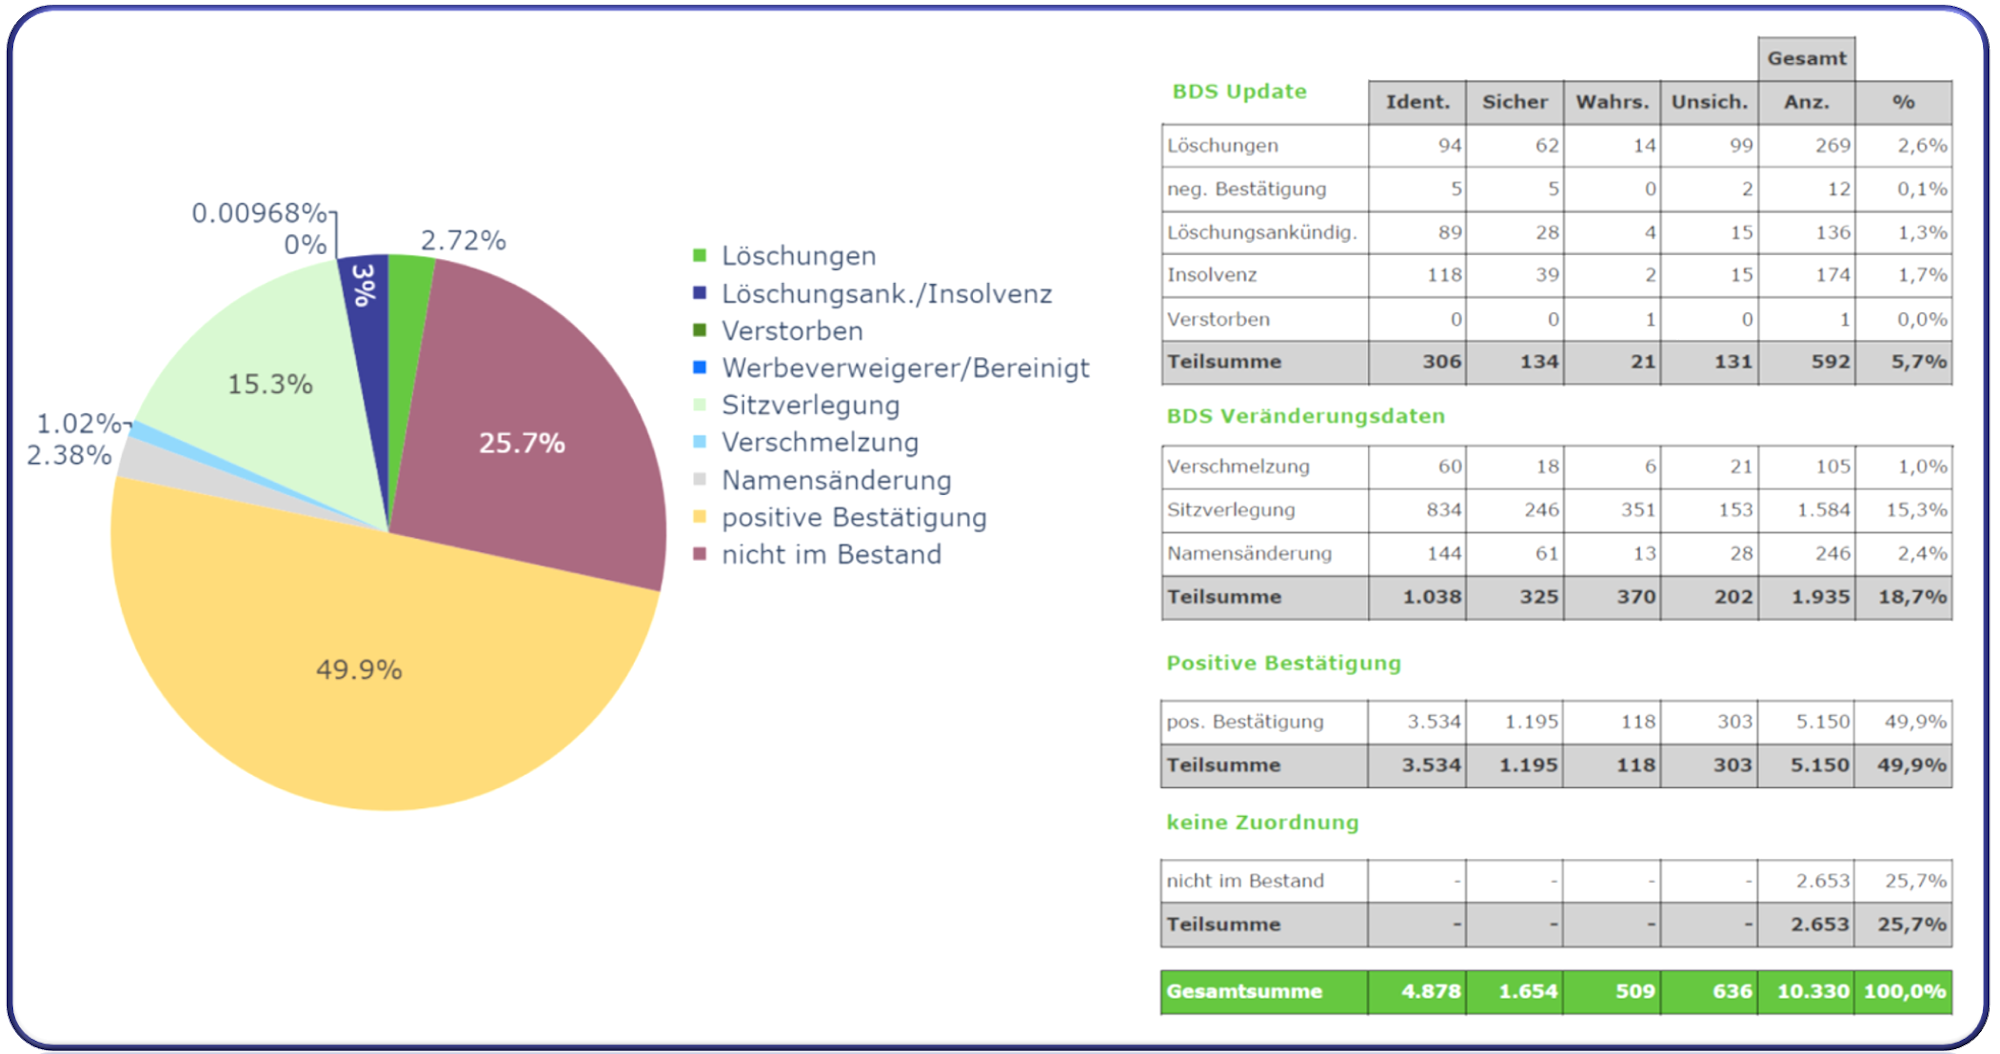The width and height of the screenshot is (2000, 1054).
Task: Toggle the Namensänderung legend entry
Action: 836,480
